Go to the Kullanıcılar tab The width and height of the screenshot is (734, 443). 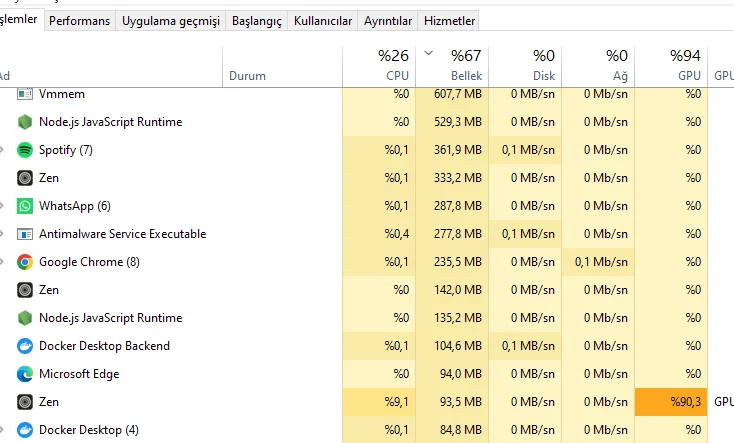(323, 21)
